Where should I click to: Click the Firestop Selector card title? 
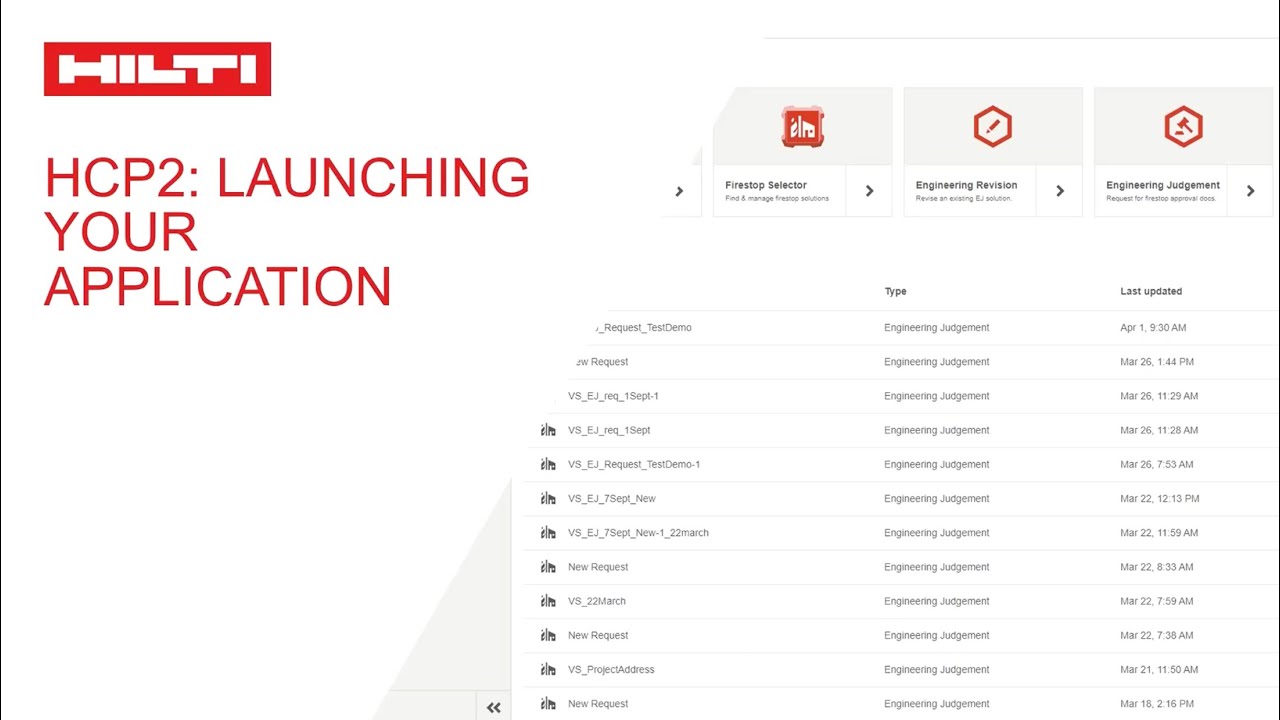(x=765, y=185)
